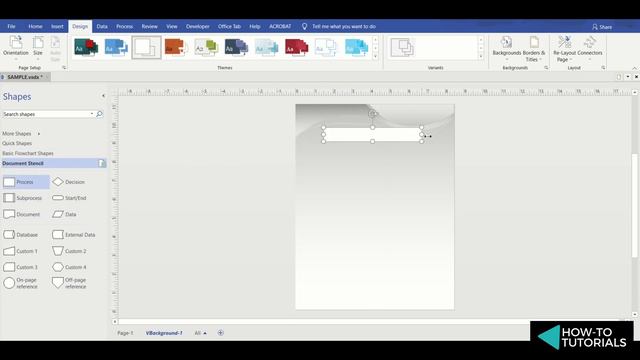The height and width of the screenshot is (360, 640).
Task: Open the All pages list
Action: click(x=200, y=333)
